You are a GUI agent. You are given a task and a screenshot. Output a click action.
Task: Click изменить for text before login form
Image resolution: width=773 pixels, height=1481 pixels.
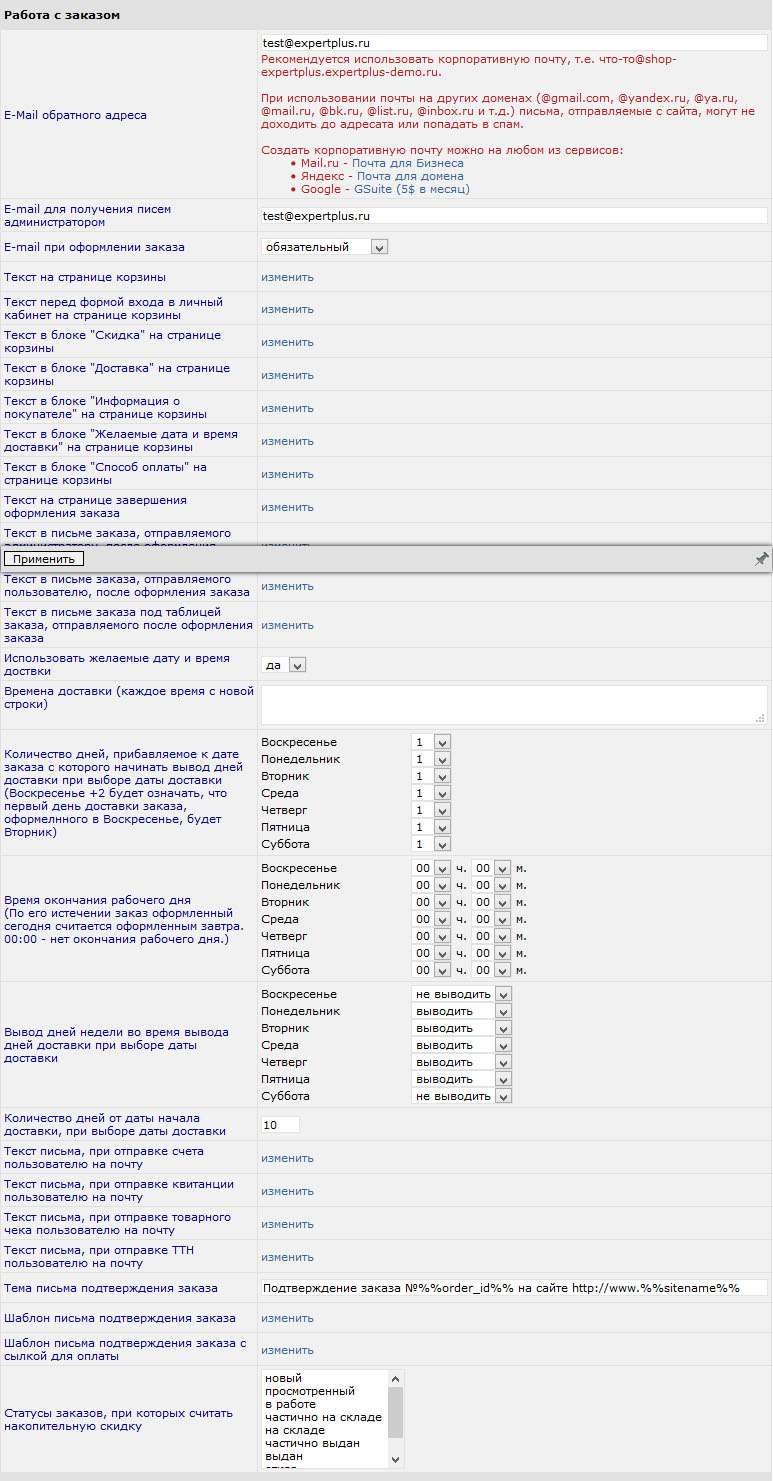tap(287, 309)
